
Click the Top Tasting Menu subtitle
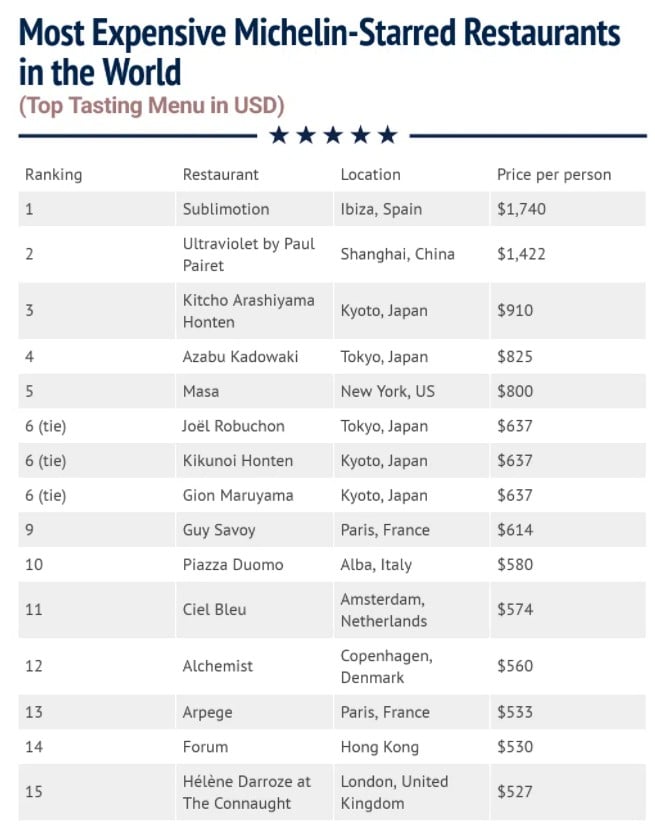pyautogui.click(x=152, y=105)
